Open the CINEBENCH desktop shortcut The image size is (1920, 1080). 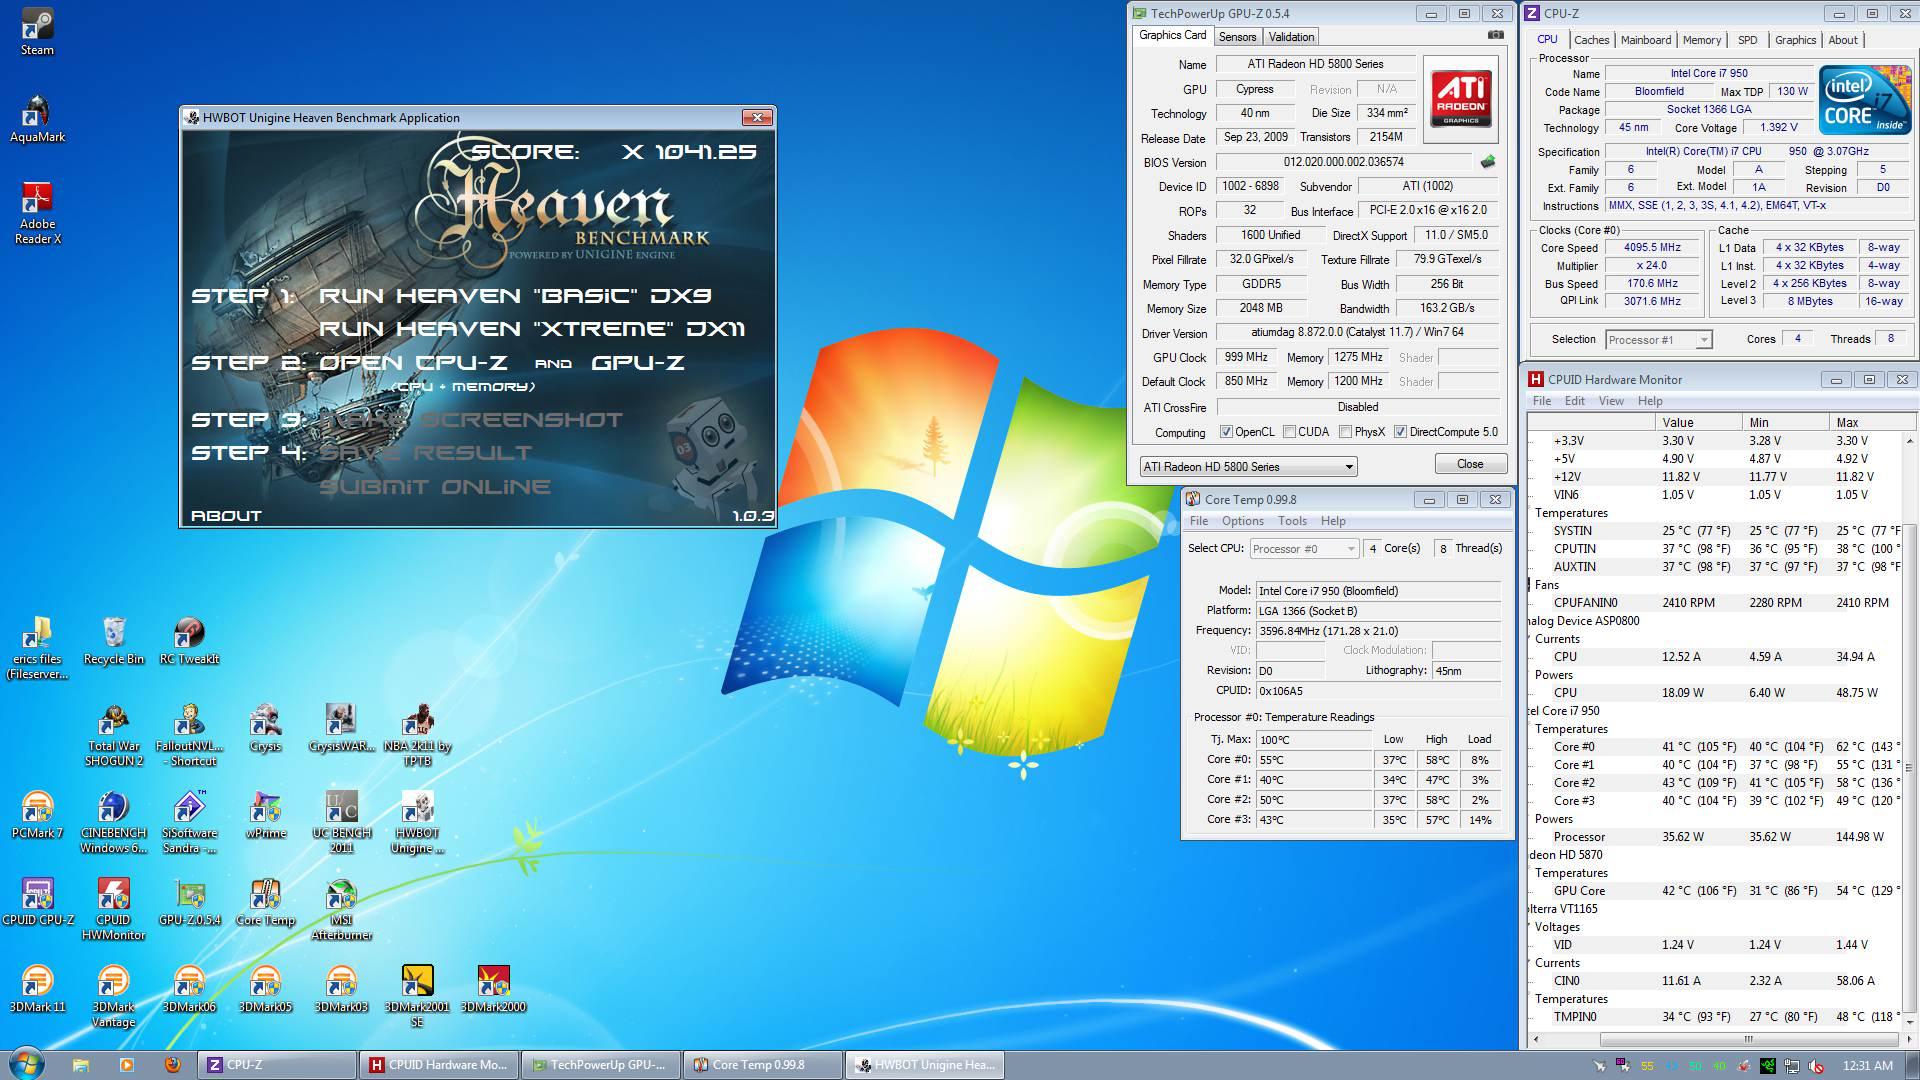[113, 821]
